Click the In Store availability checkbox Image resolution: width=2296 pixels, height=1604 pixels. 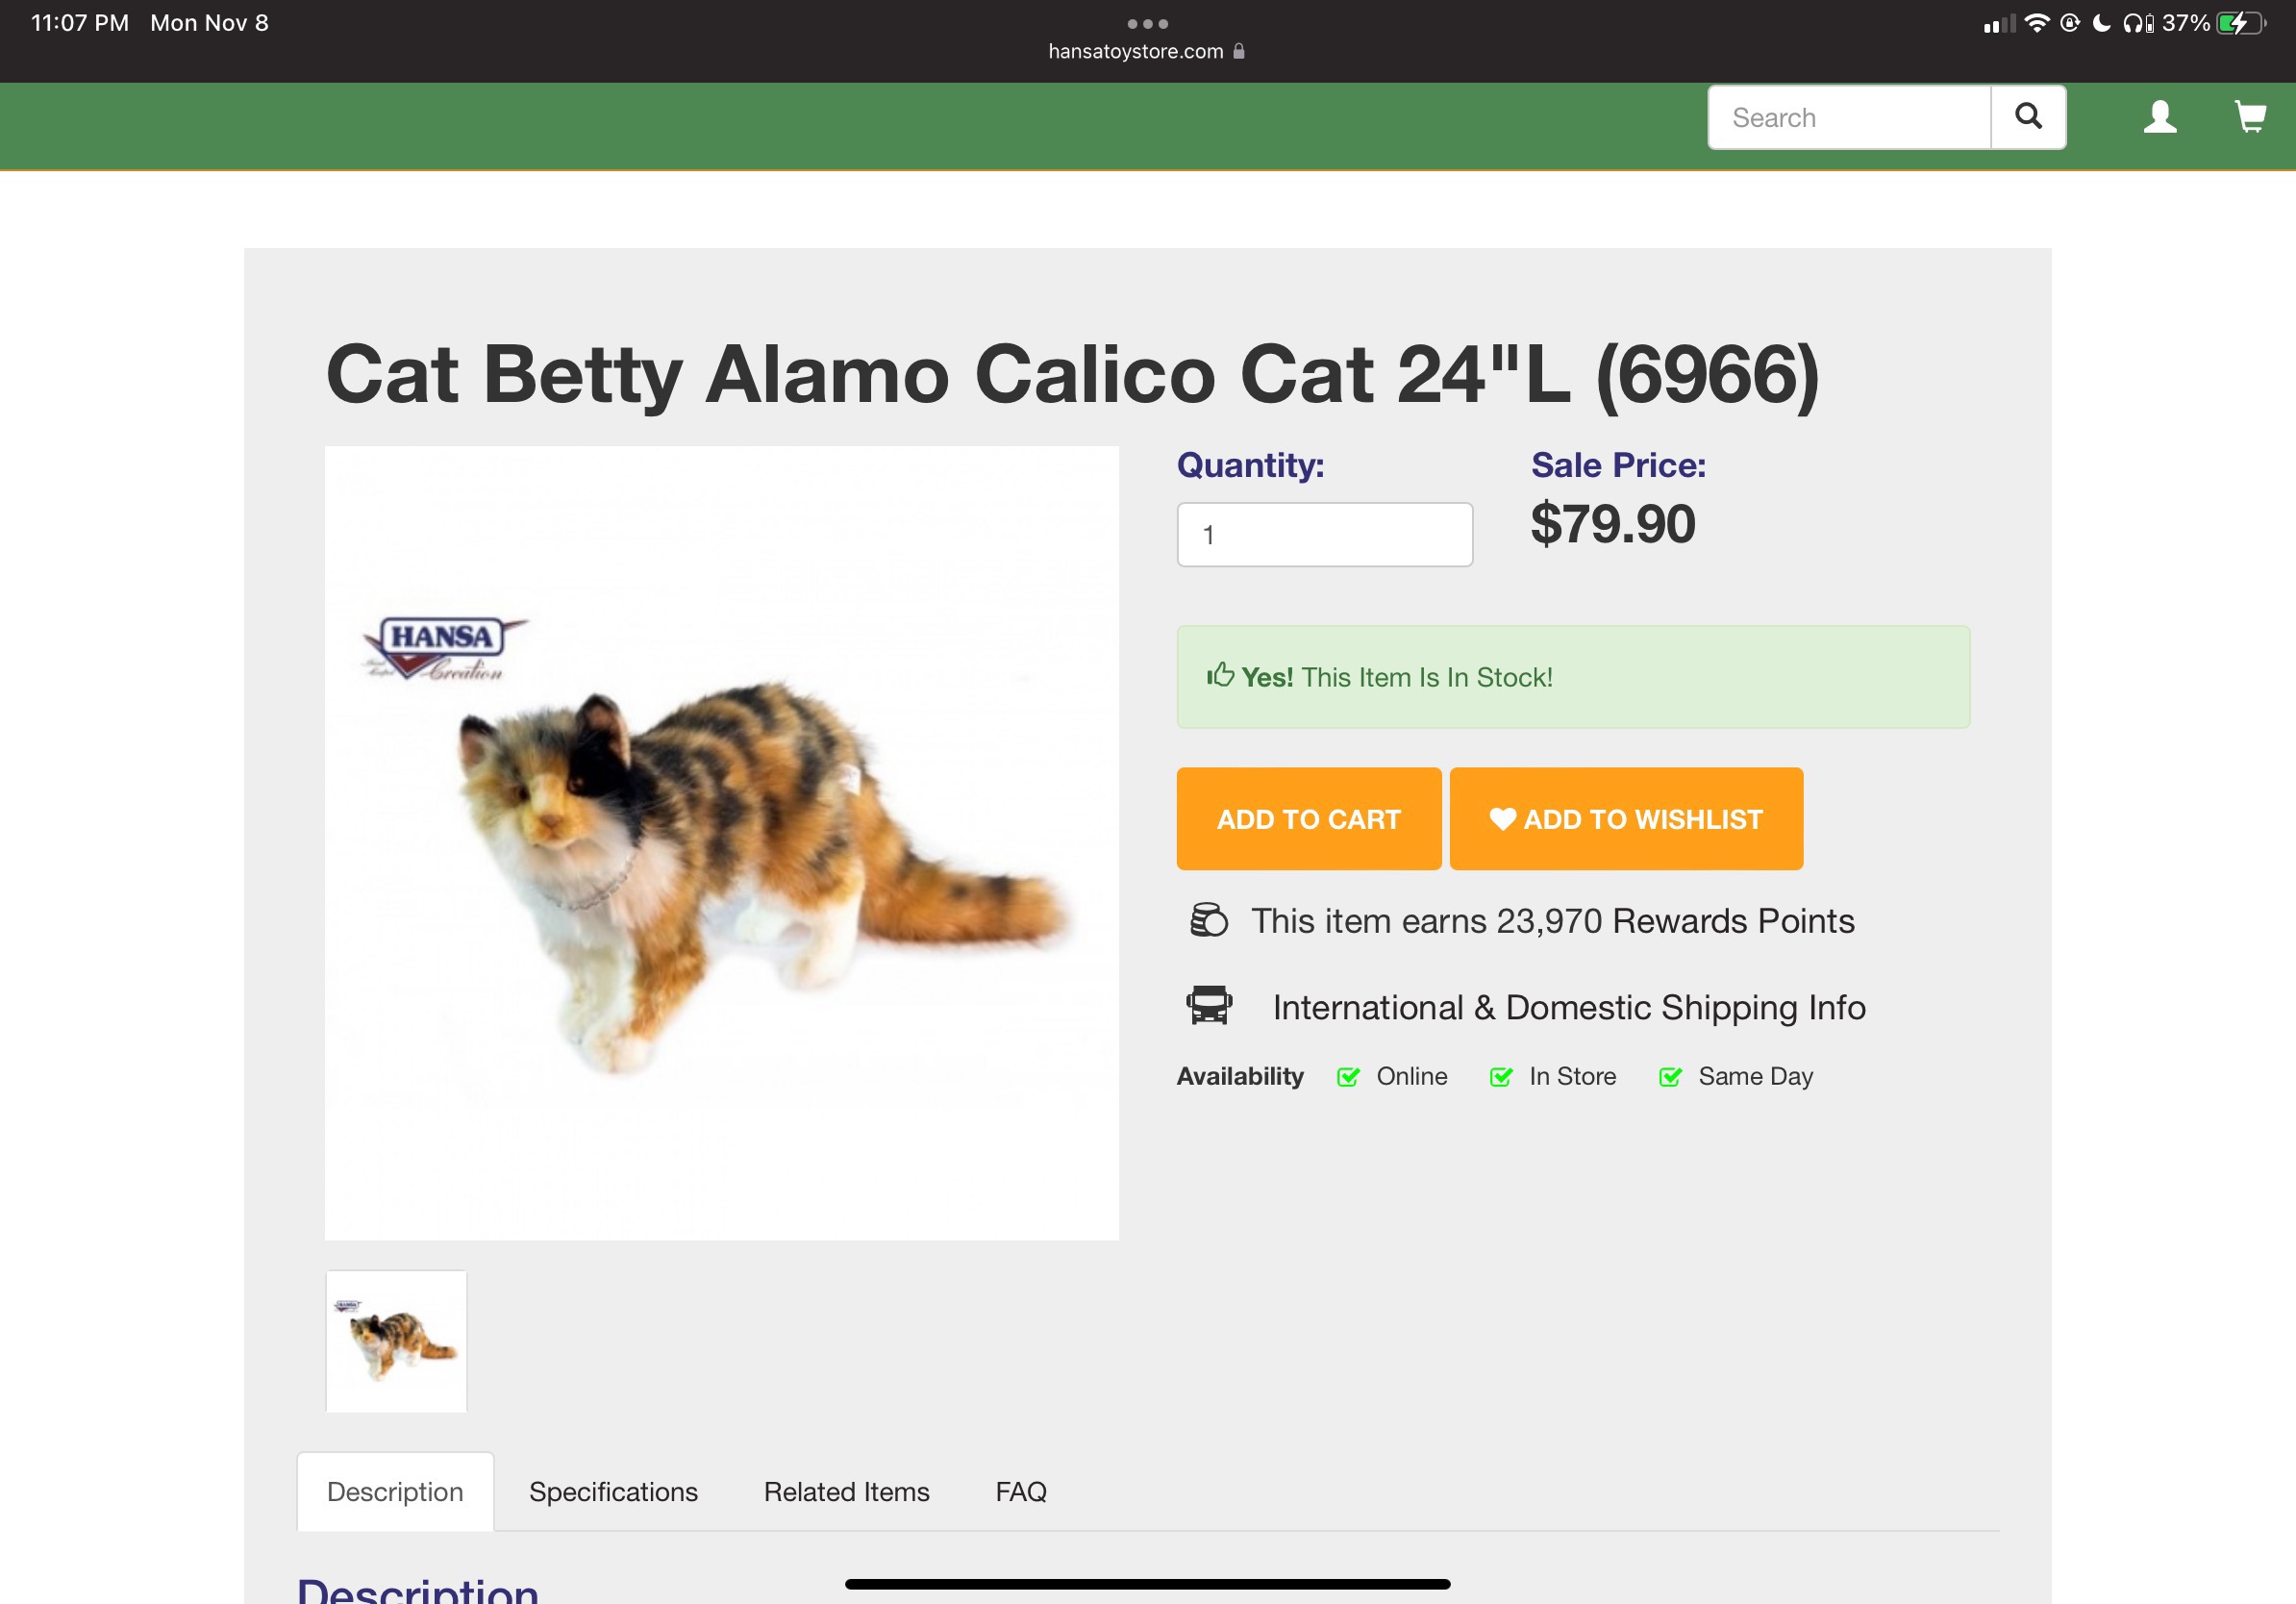(x=1500, y=1077)
